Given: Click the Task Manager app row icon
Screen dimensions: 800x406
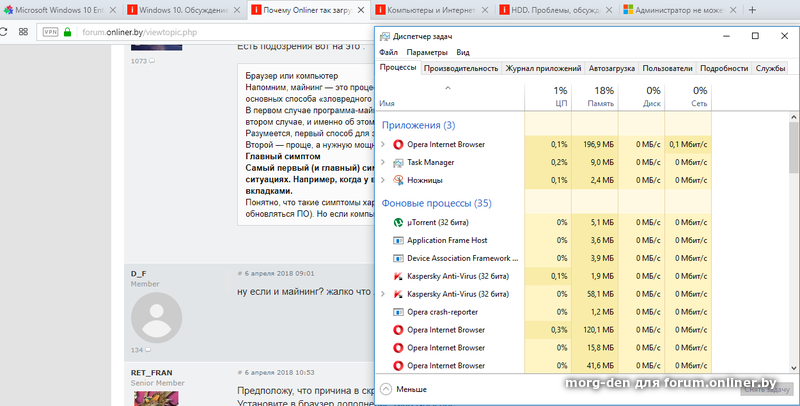Looking at the screenshot, I should click(x=398, y=163).
